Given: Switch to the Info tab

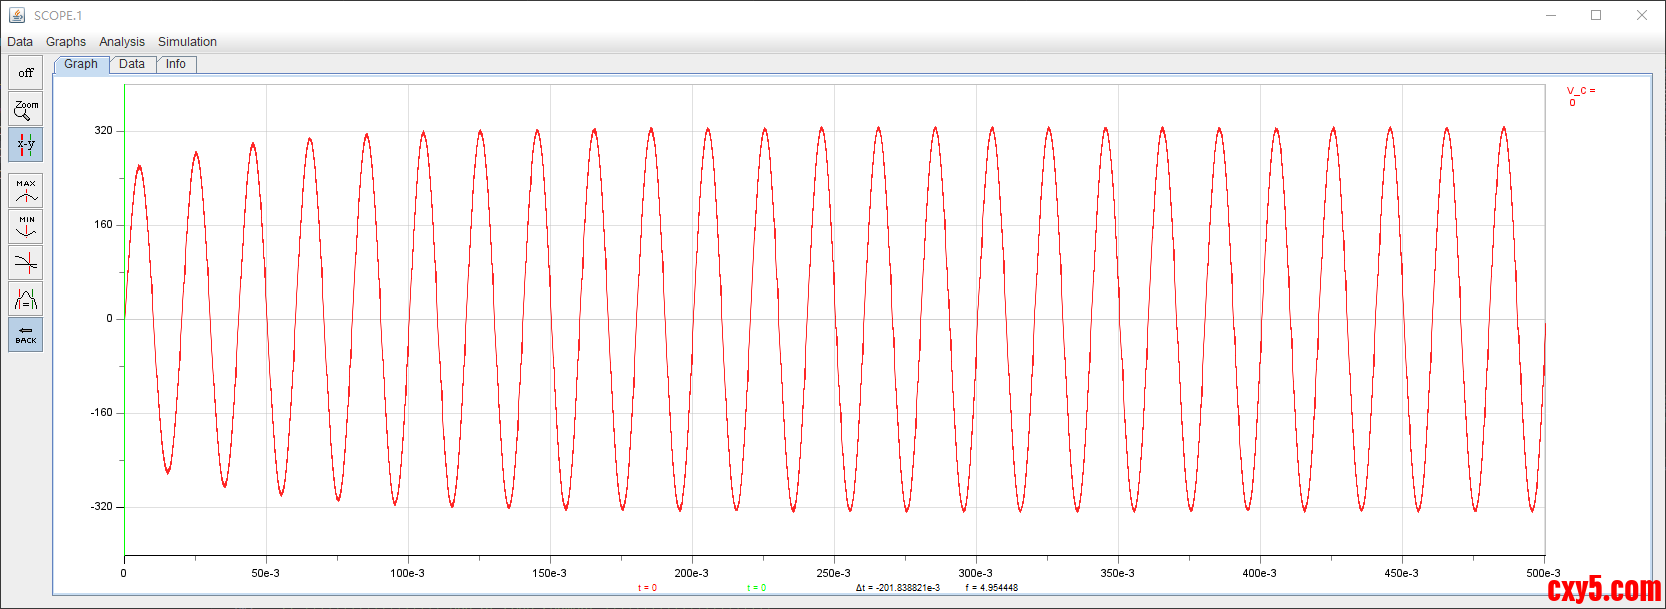Looking at the screenshot, I should 176,64.
